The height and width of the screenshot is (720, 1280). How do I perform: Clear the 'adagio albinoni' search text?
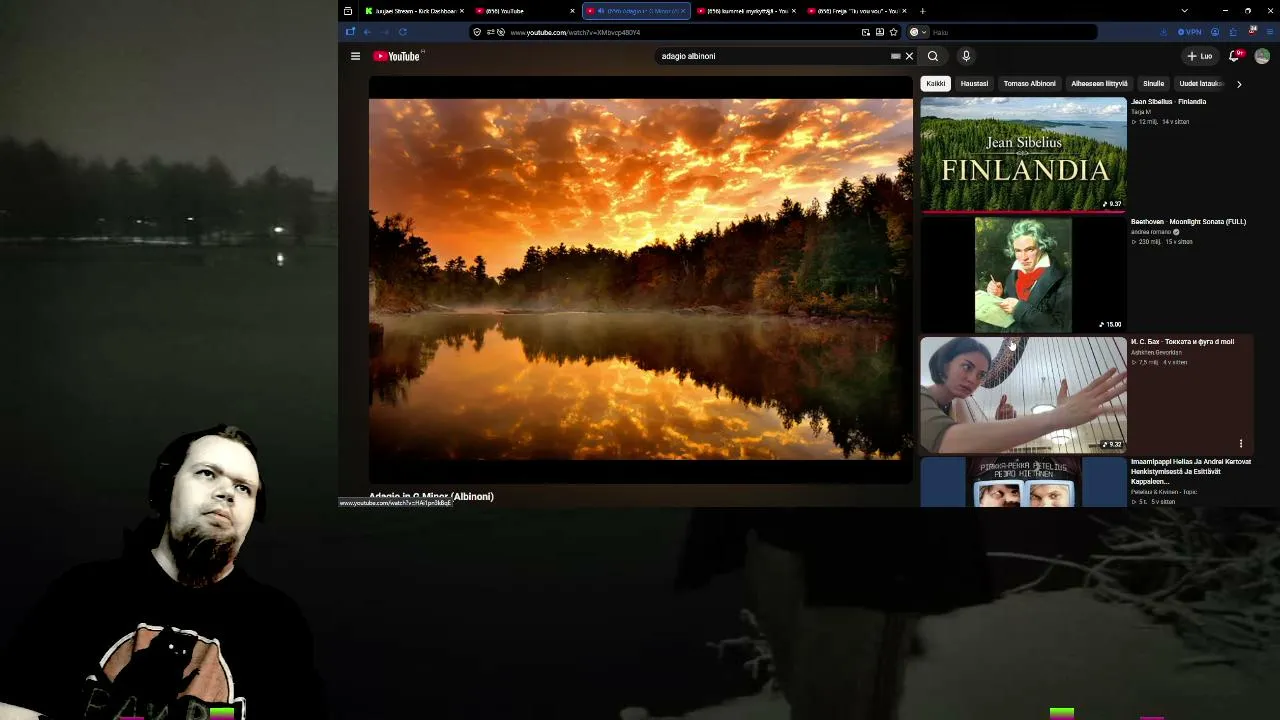(x=909, y=56)
